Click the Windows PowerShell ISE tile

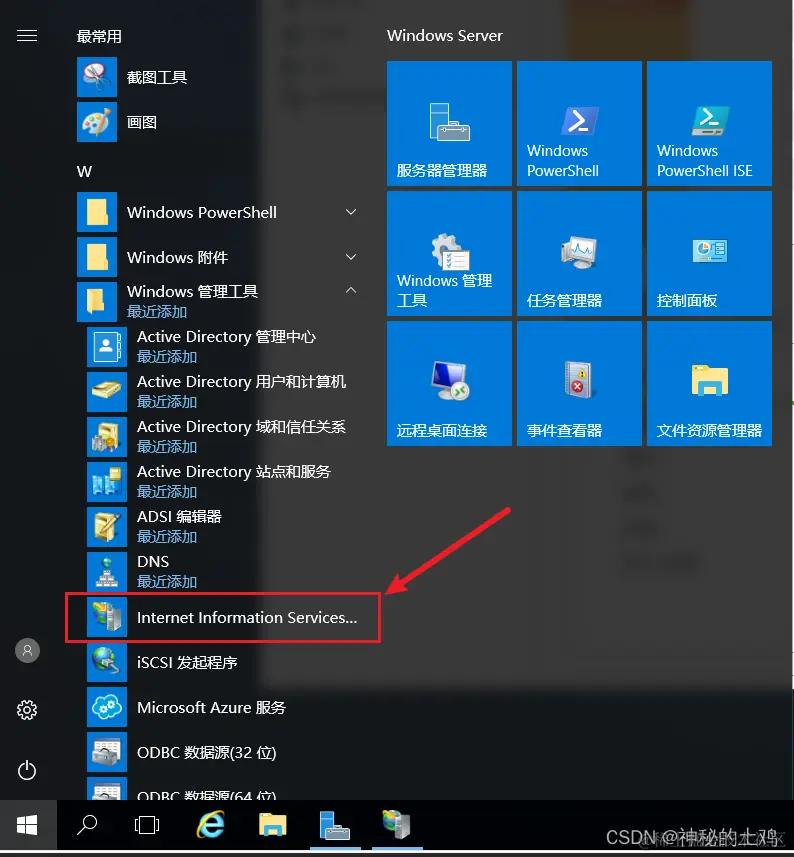tap(709, 124)
